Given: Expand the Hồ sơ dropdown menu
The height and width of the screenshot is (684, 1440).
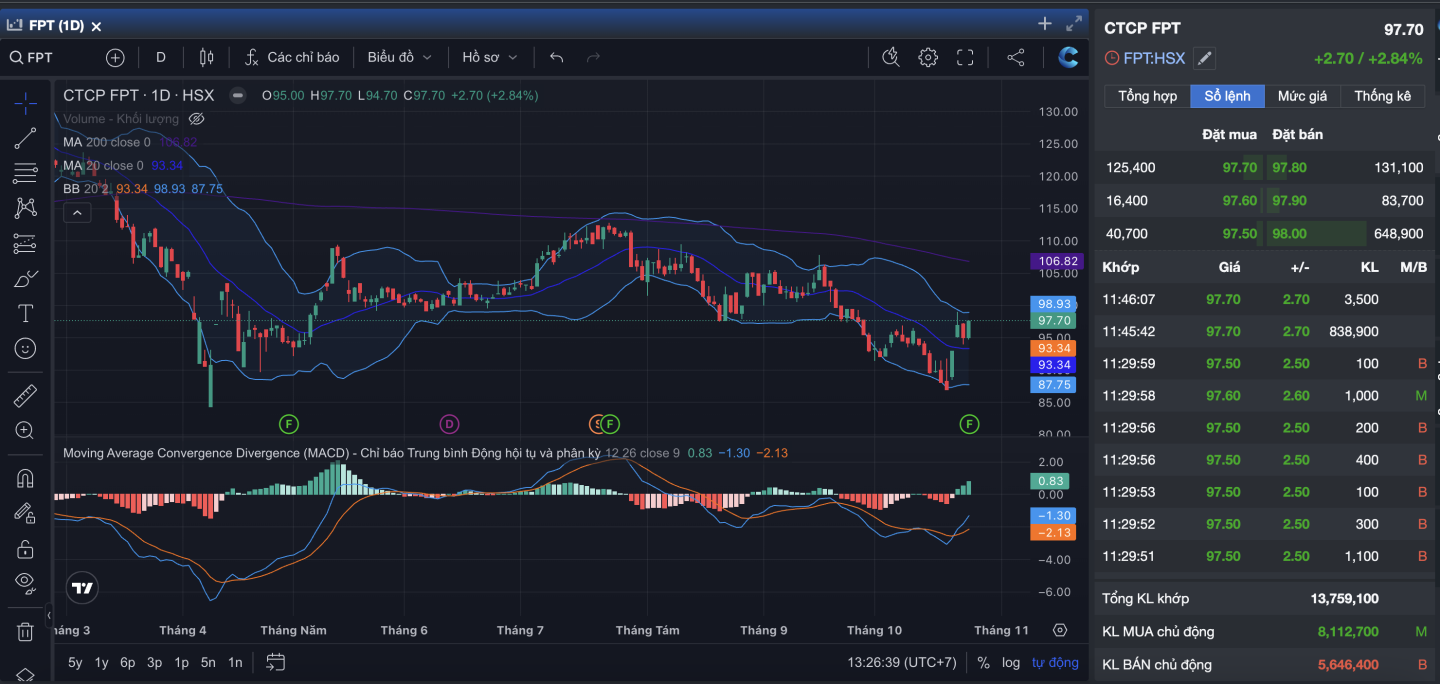Looking at the screenshot, I should pos(489,58).
